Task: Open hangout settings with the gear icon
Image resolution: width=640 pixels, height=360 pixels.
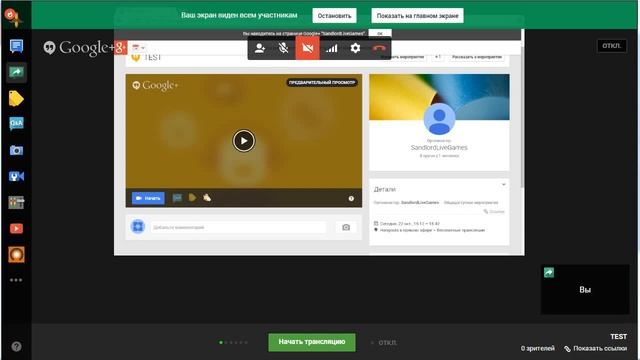Action: pyautogui.click(x=356, y=48)
